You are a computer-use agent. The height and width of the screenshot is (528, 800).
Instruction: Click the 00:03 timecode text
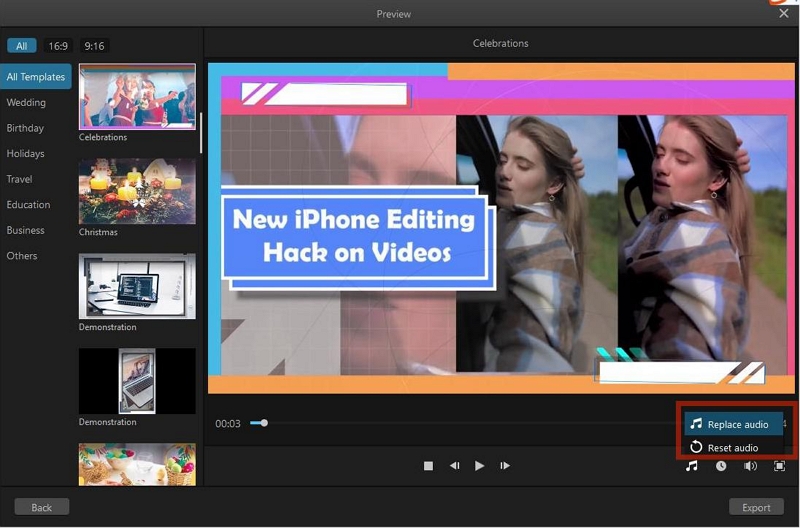pyautogui.click(x=228, y=423)
